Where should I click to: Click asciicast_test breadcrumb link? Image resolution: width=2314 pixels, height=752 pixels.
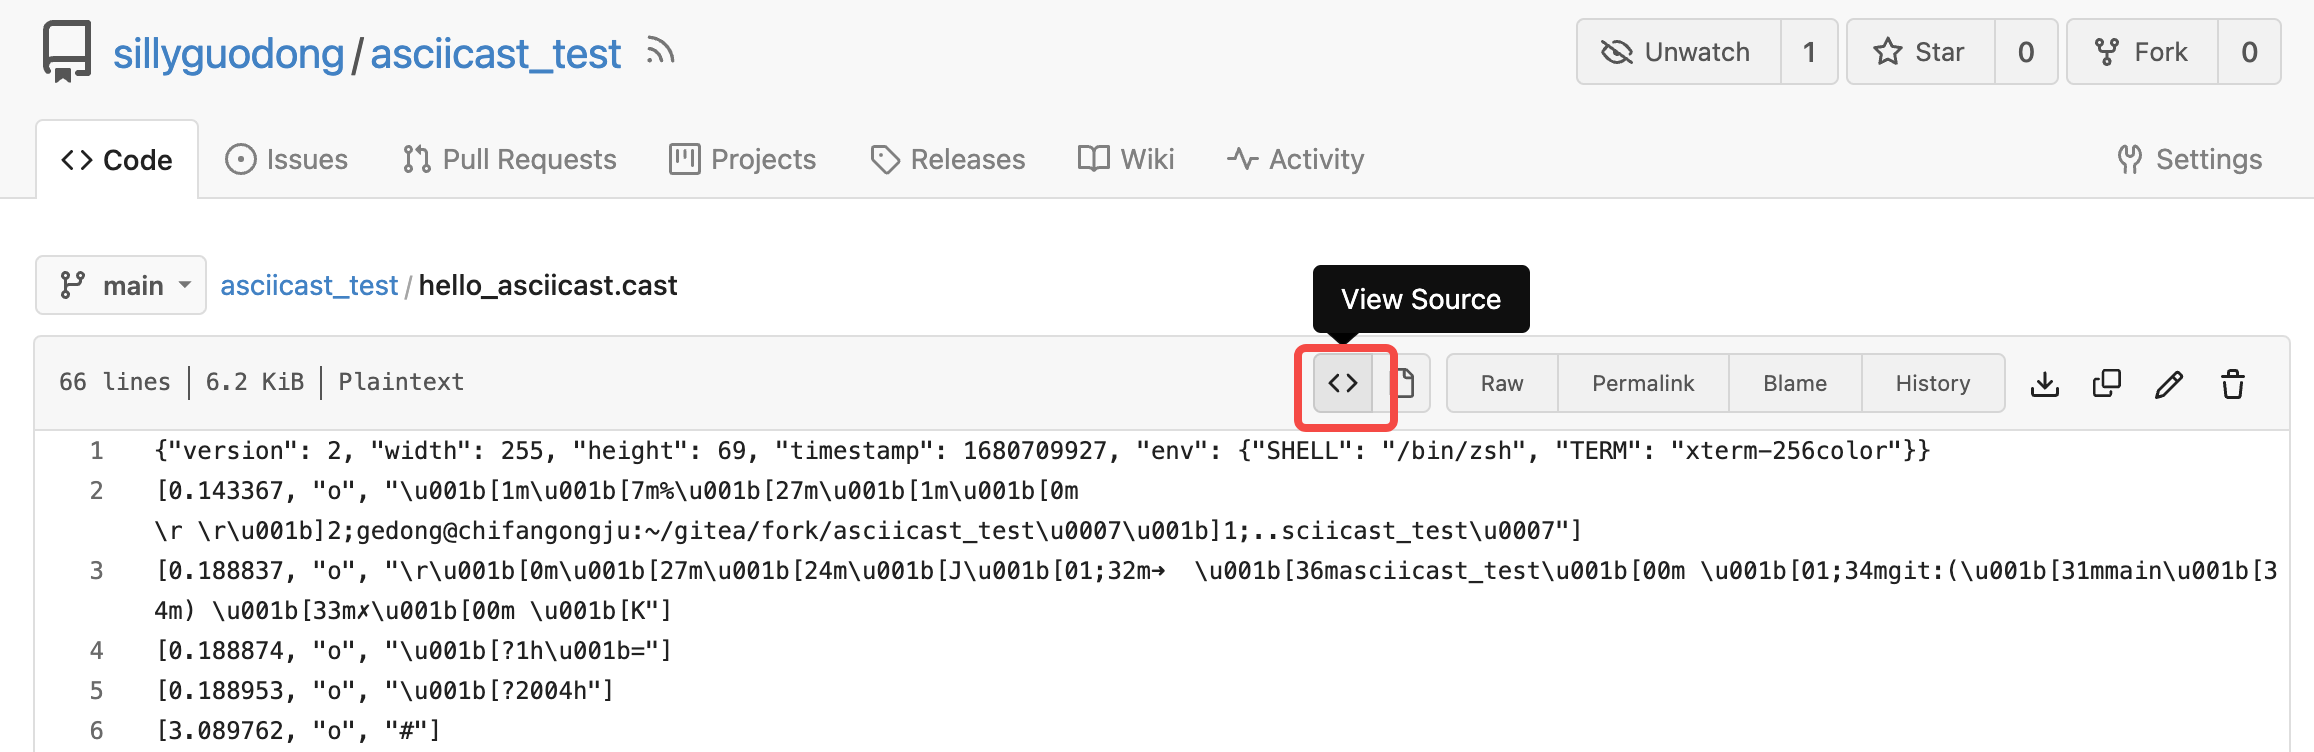(309, 286)
